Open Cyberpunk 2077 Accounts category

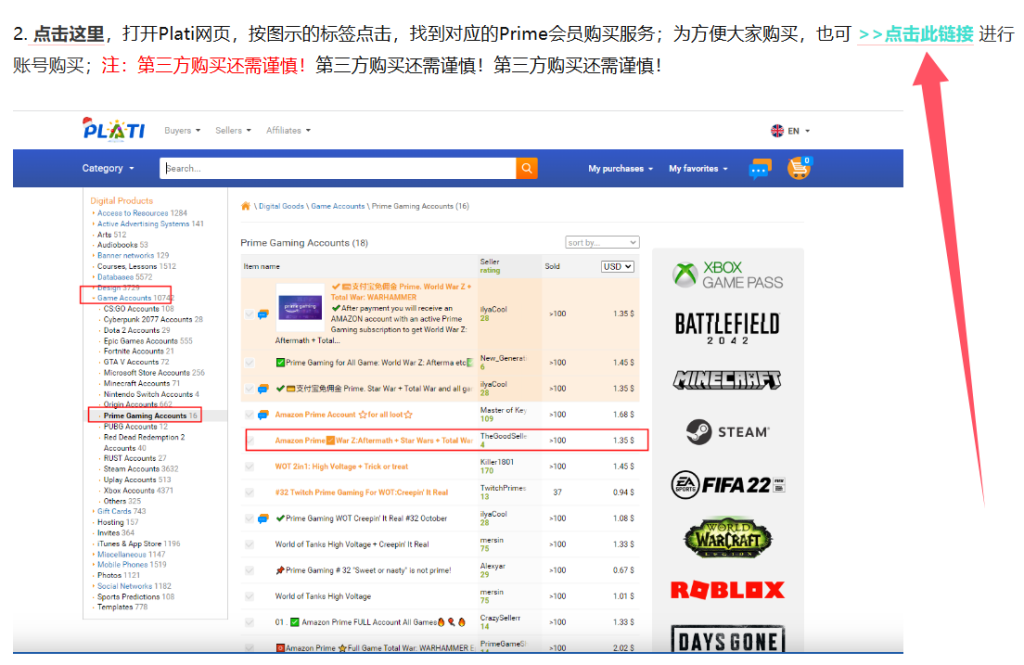coord(148,319)
